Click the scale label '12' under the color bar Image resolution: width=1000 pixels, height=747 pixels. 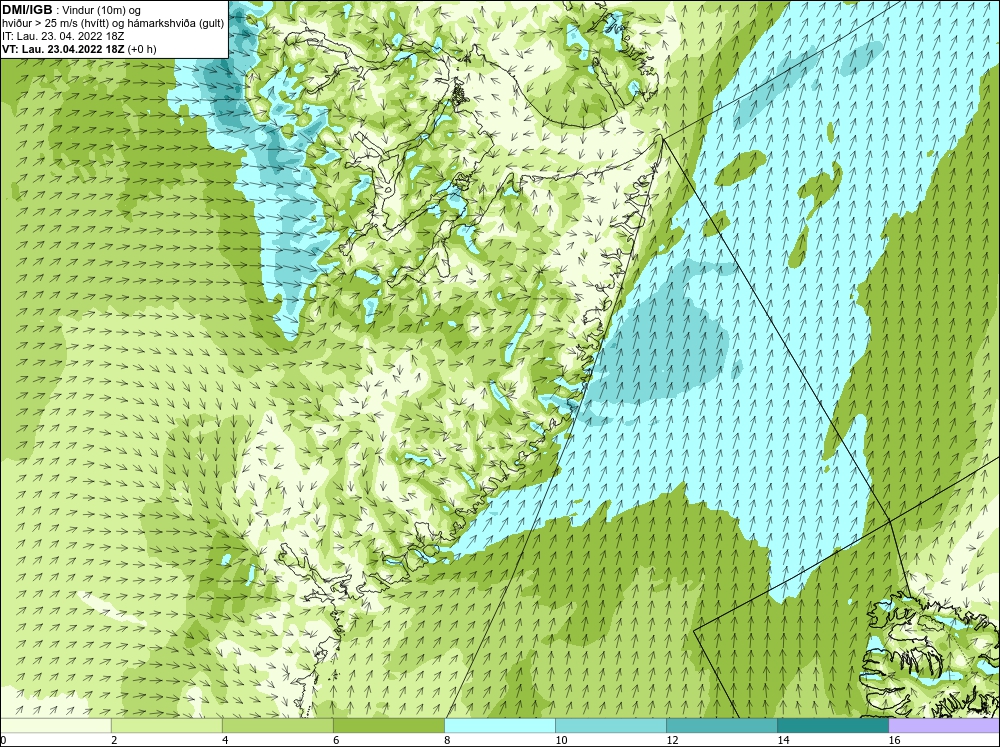(672, 740)
